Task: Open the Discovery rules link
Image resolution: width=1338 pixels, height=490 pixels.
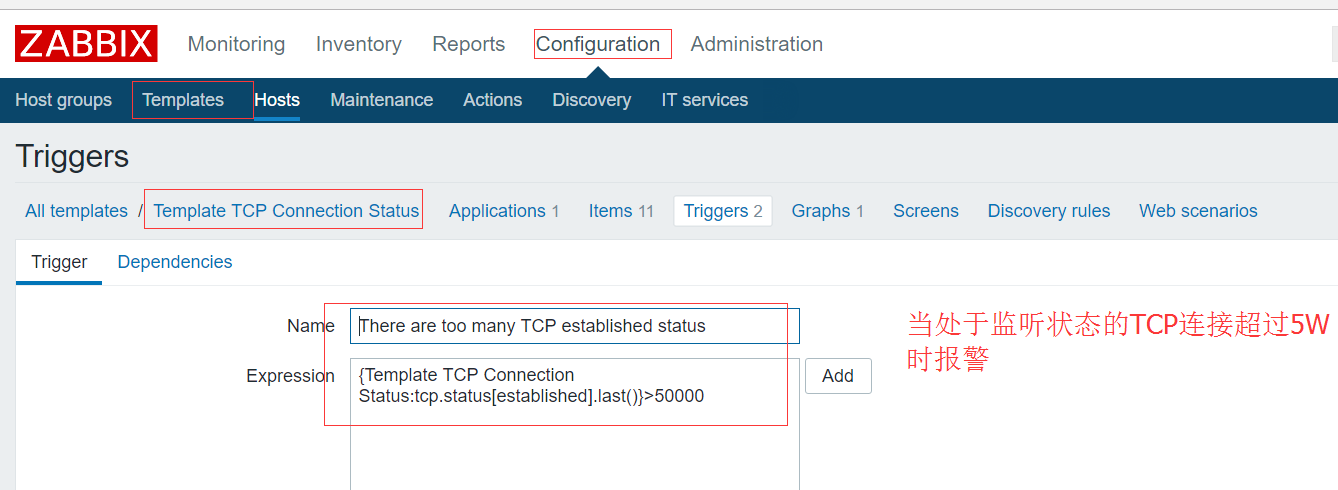Action: [x=1049, y=211]
